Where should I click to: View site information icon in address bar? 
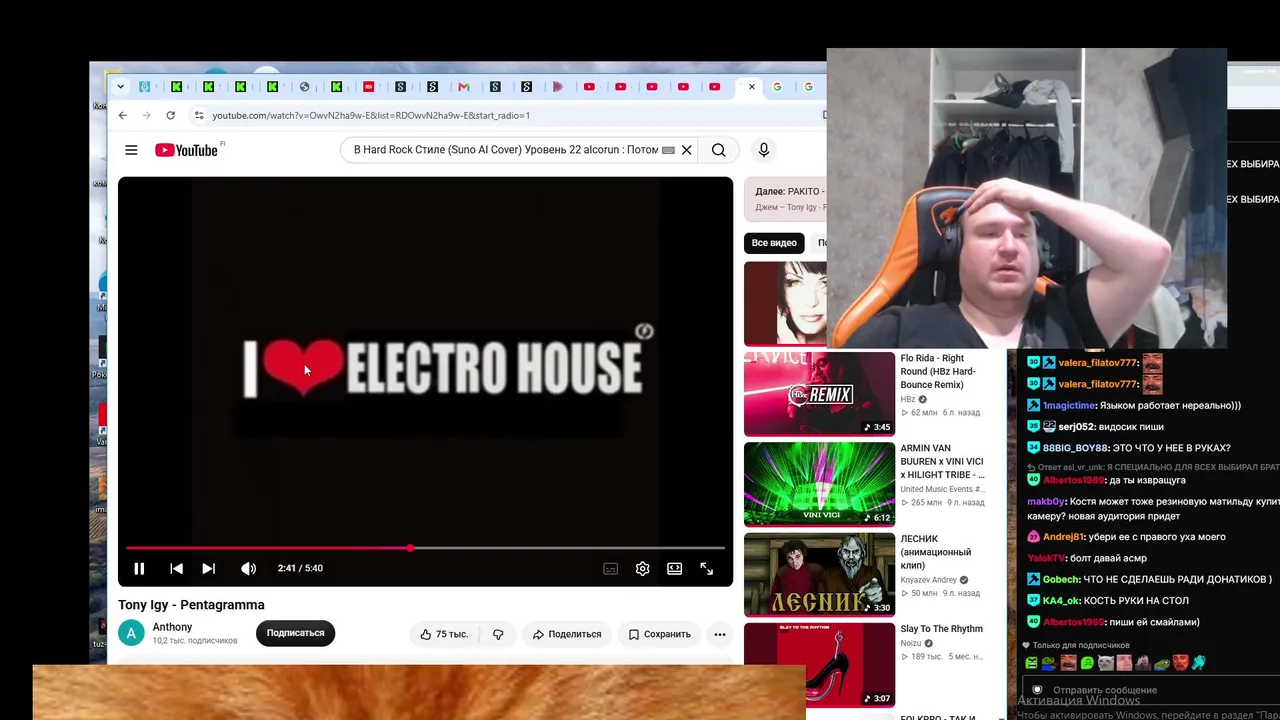point(199,115)
